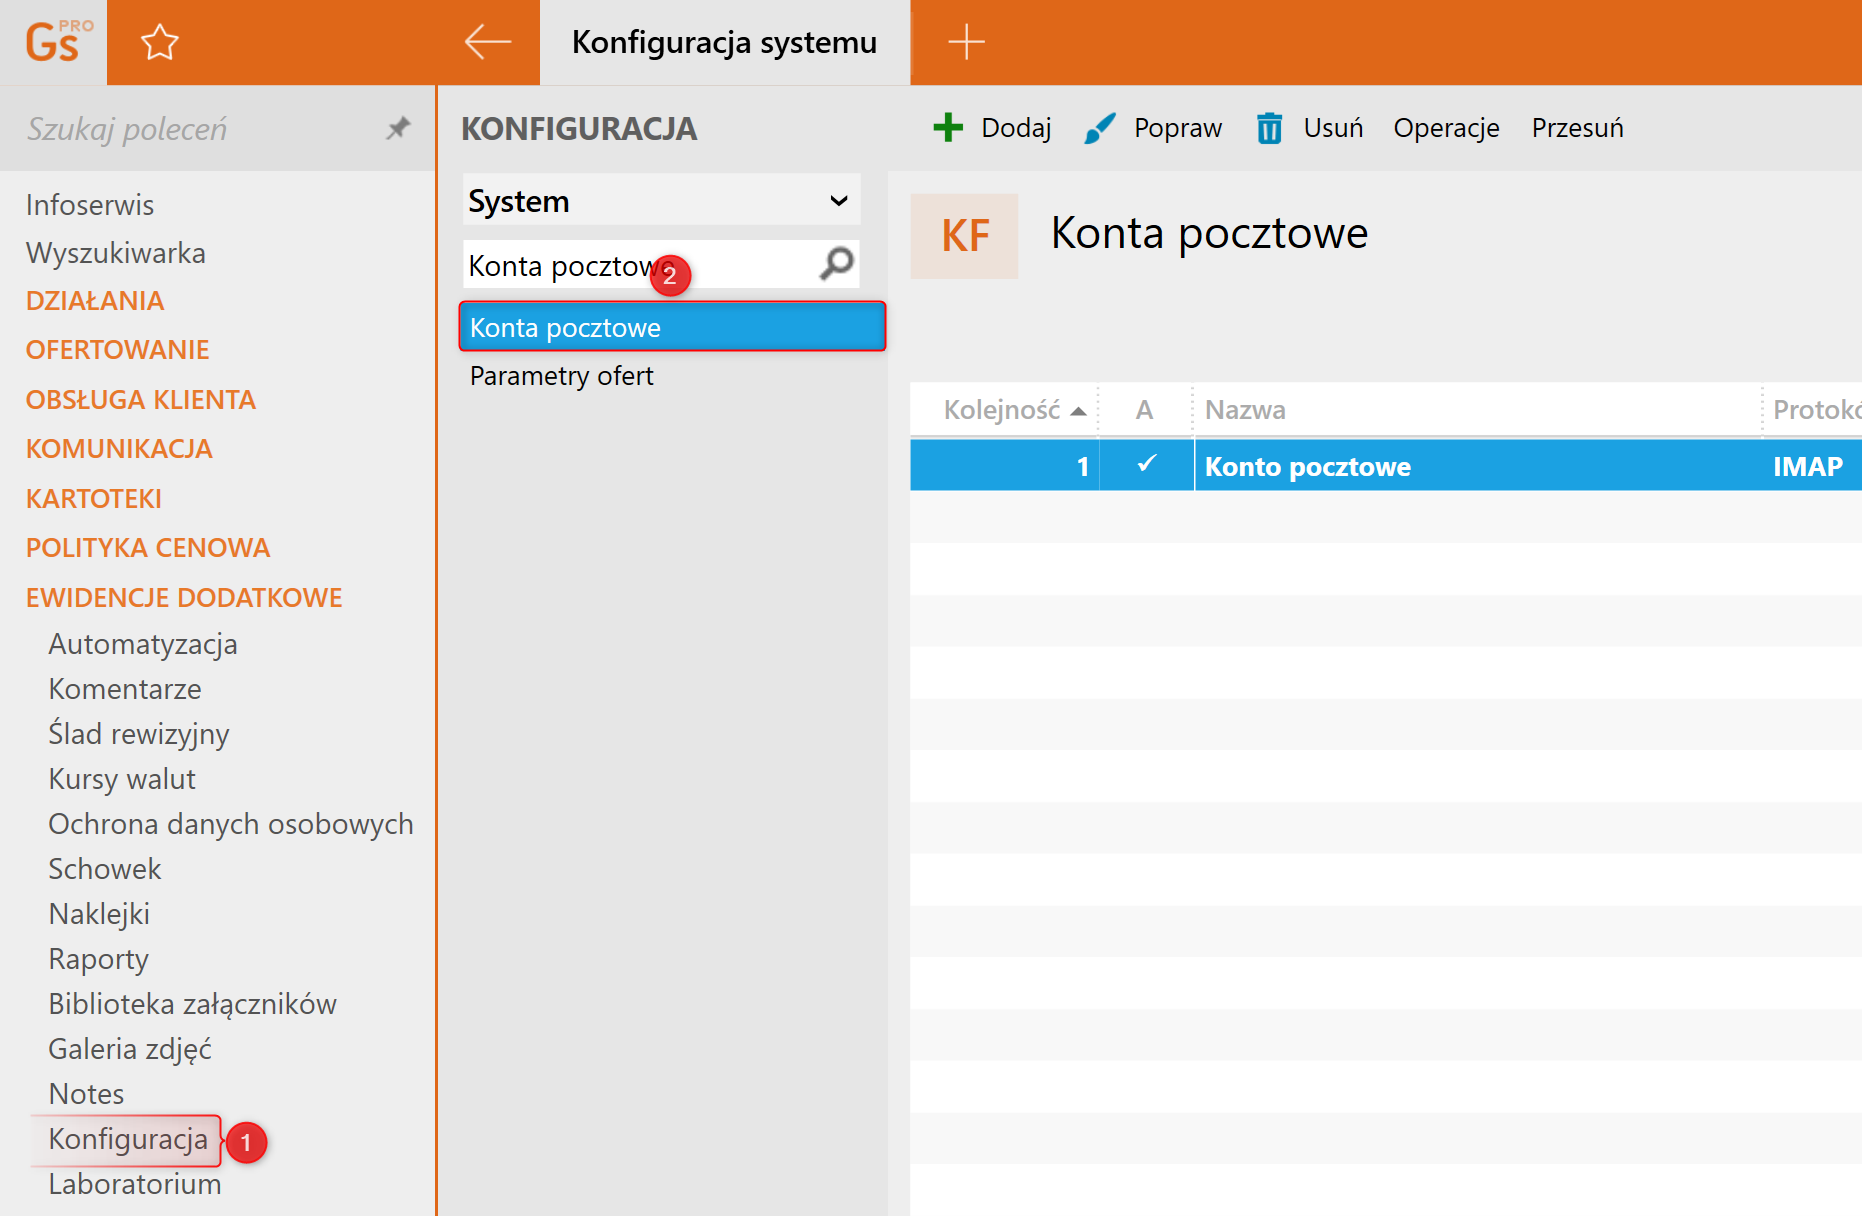The height and width of the screenshot is (1216, 1862).
Task: Open Biblioteka załączników in sidebar
Action: 193,1004
